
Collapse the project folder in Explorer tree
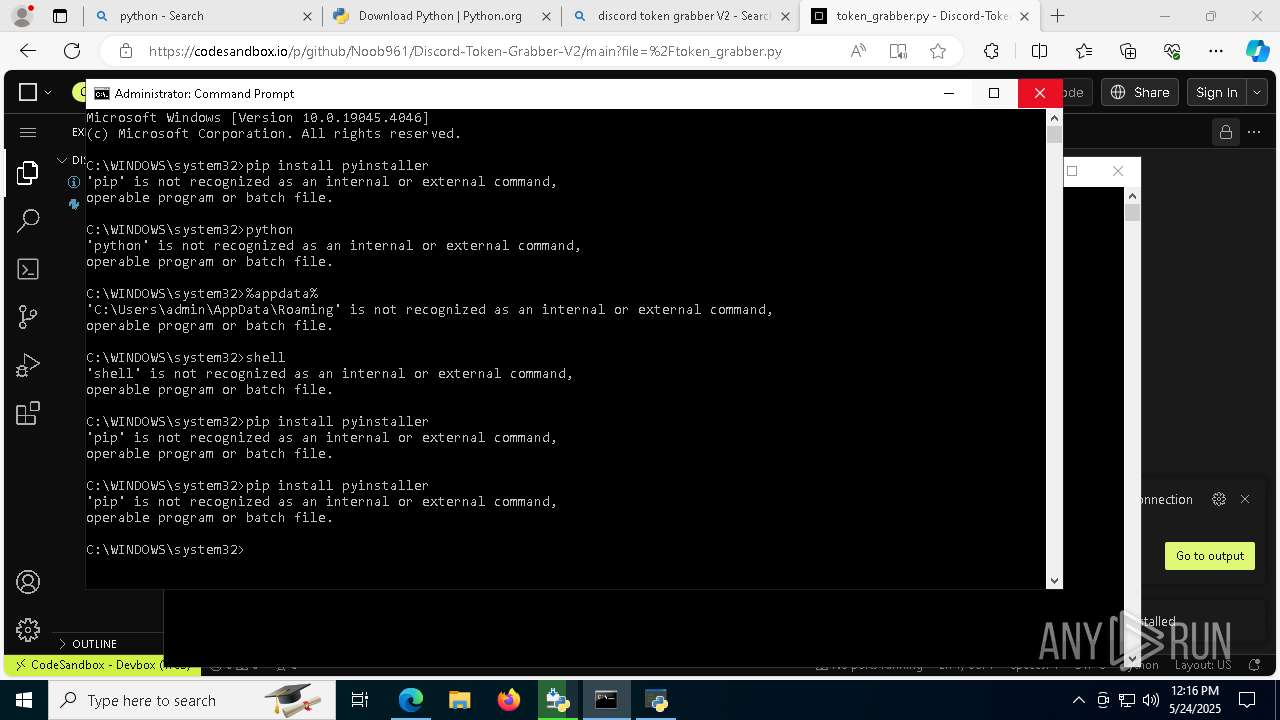[x=62, y=160]
